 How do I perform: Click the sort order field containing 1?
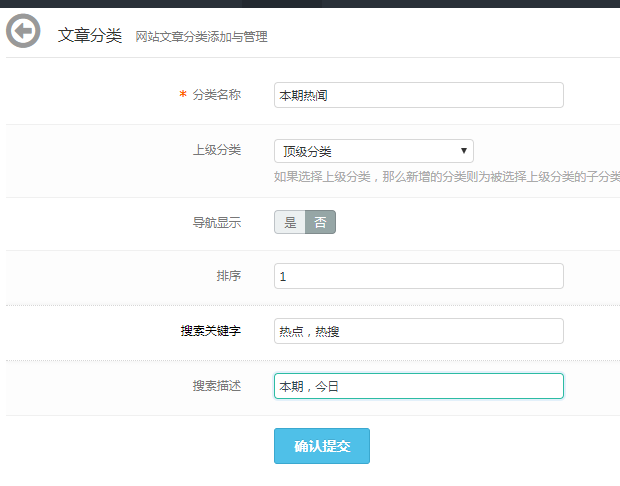coord(418,276)
